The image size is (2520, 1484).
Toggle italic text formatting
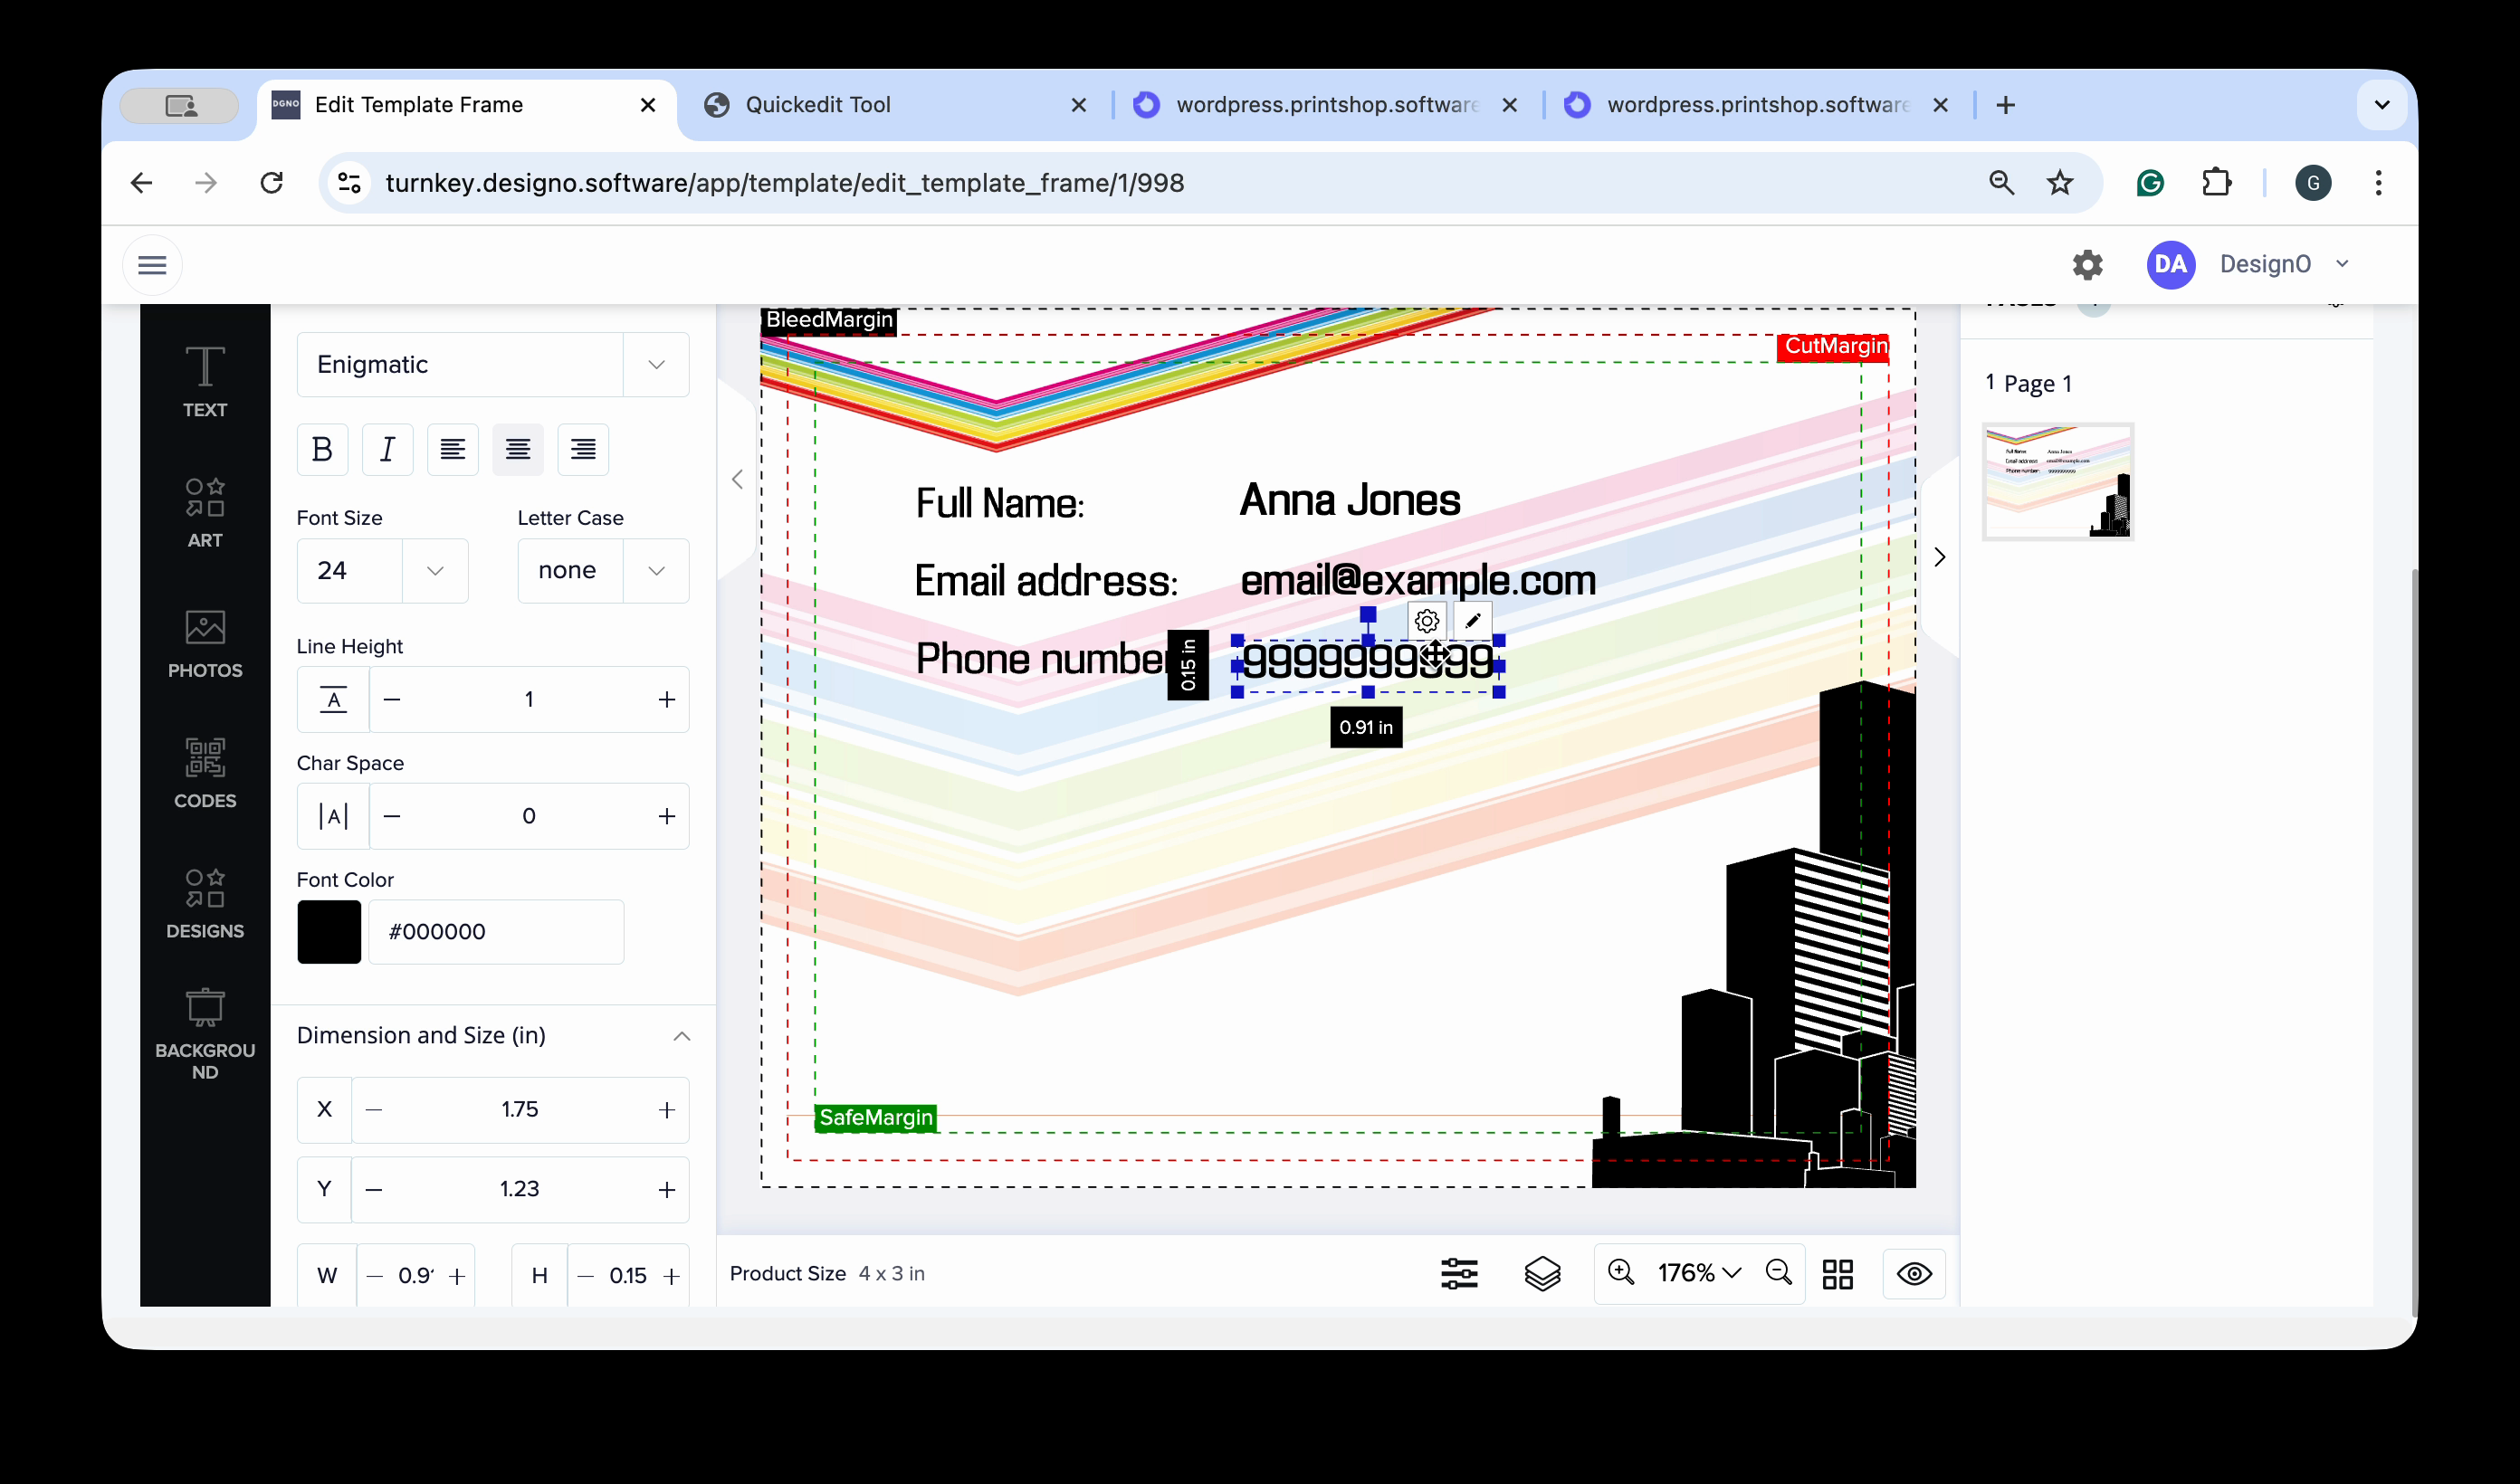coord(387,449)
